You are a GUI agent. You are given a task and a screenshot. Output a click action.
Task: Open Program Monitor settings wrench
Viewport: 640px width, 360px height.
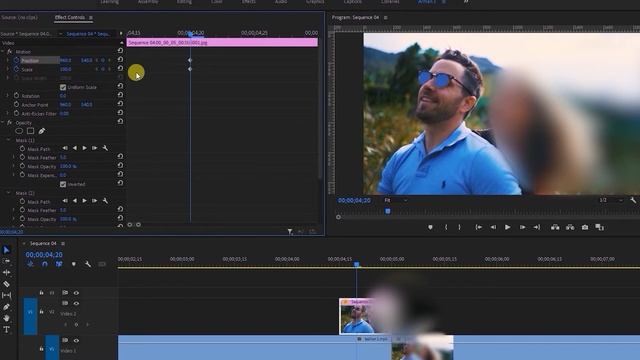[633, 200]
